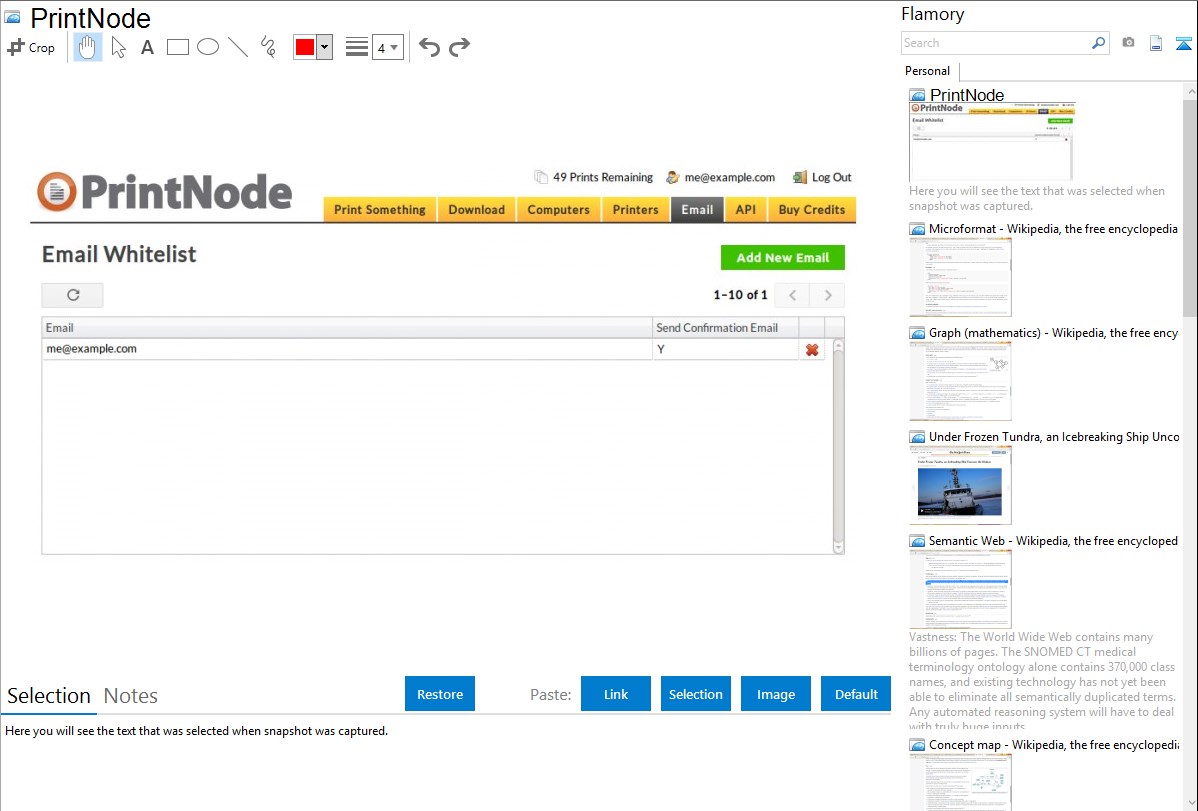Activate the hand pan tool
This screenshot has width=1198, height=811.
pyautogui.click(x=88, y=47)
